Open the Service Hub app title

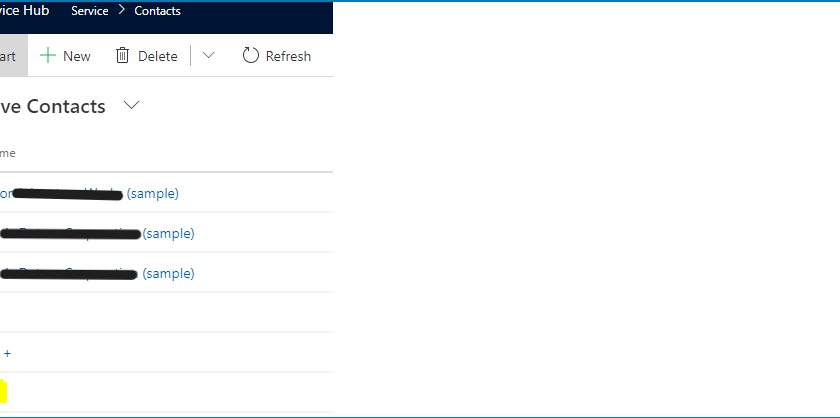pos(24,11)
